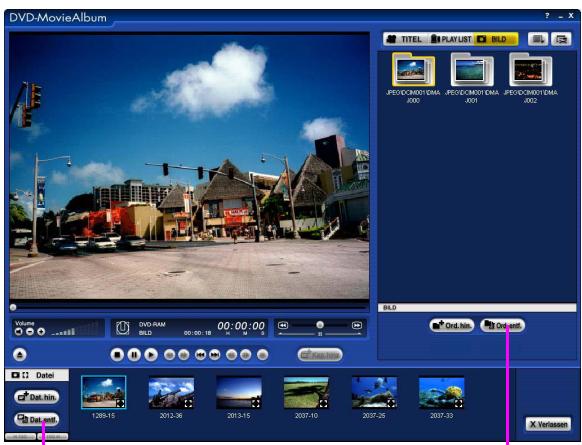This screenshot has width=582, height=445.
Task: Select the BILD tab
Action: (x=496, y=39)
